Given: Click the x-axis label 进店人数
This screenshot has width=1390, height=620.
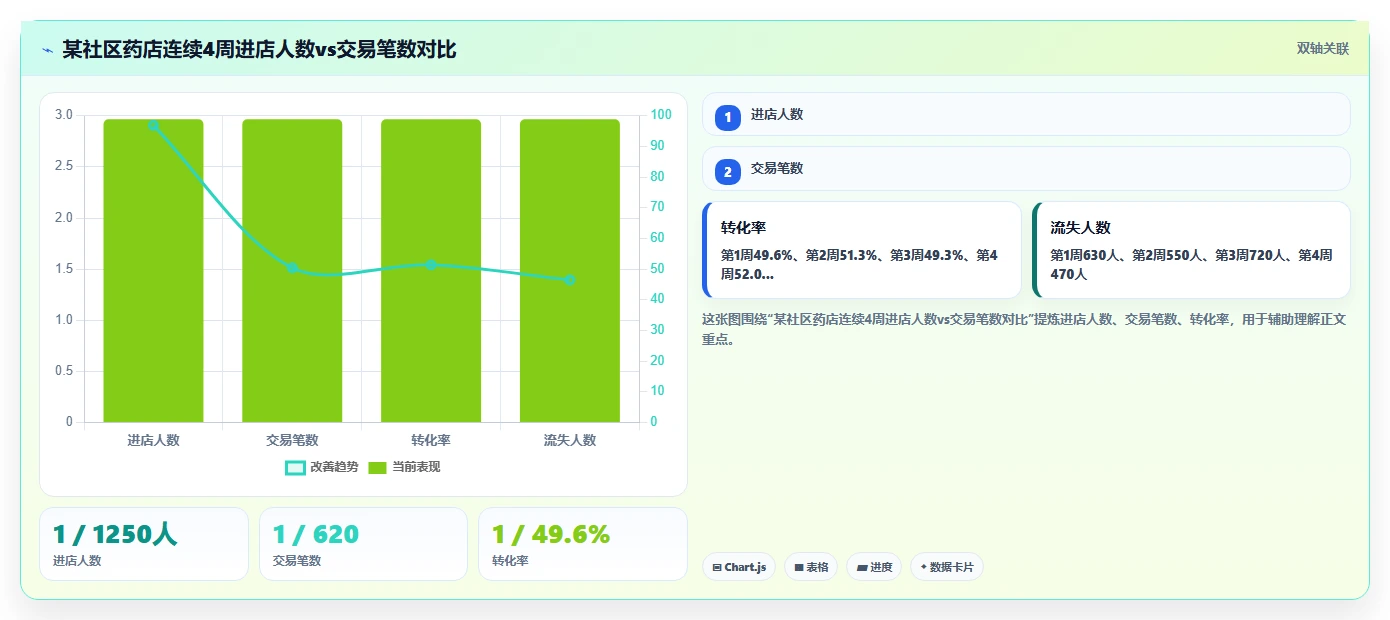Looking at the screenshot, I should click(x=153, y=440).
